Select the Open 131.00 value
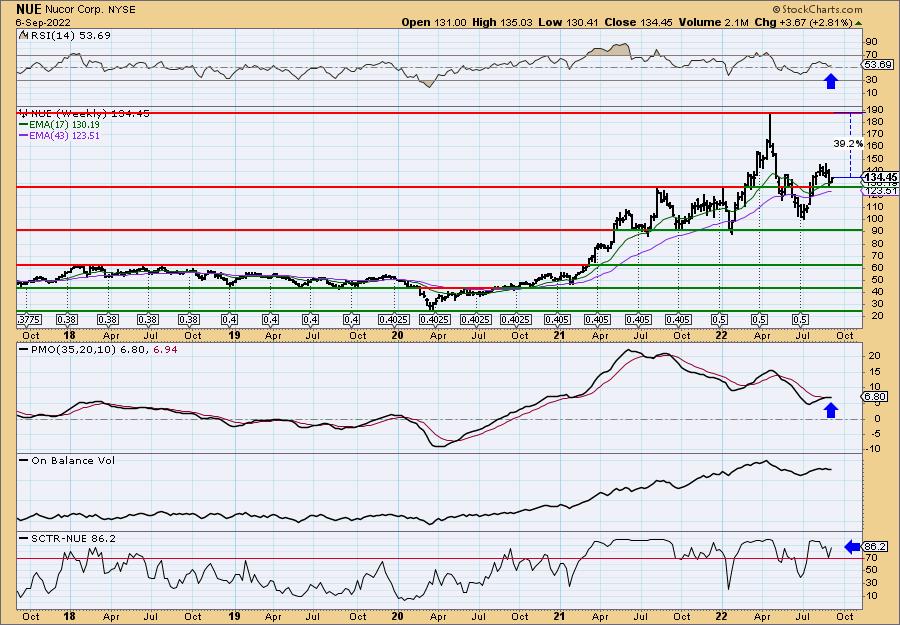The width and height of the screenshot is (900, 625). click(x=434, y=22)
